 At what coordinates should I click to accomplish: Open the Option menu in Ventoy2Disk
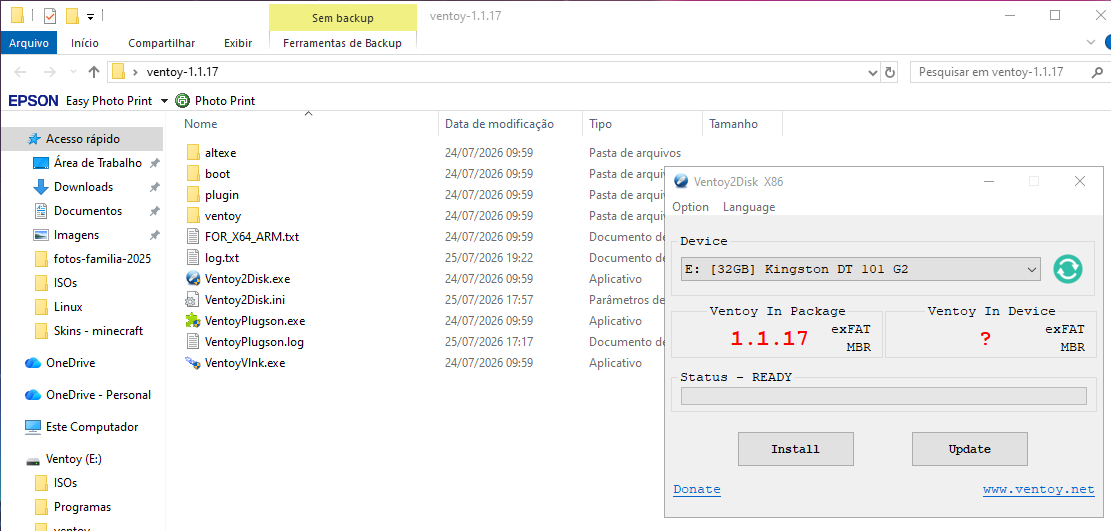(690, 207)
